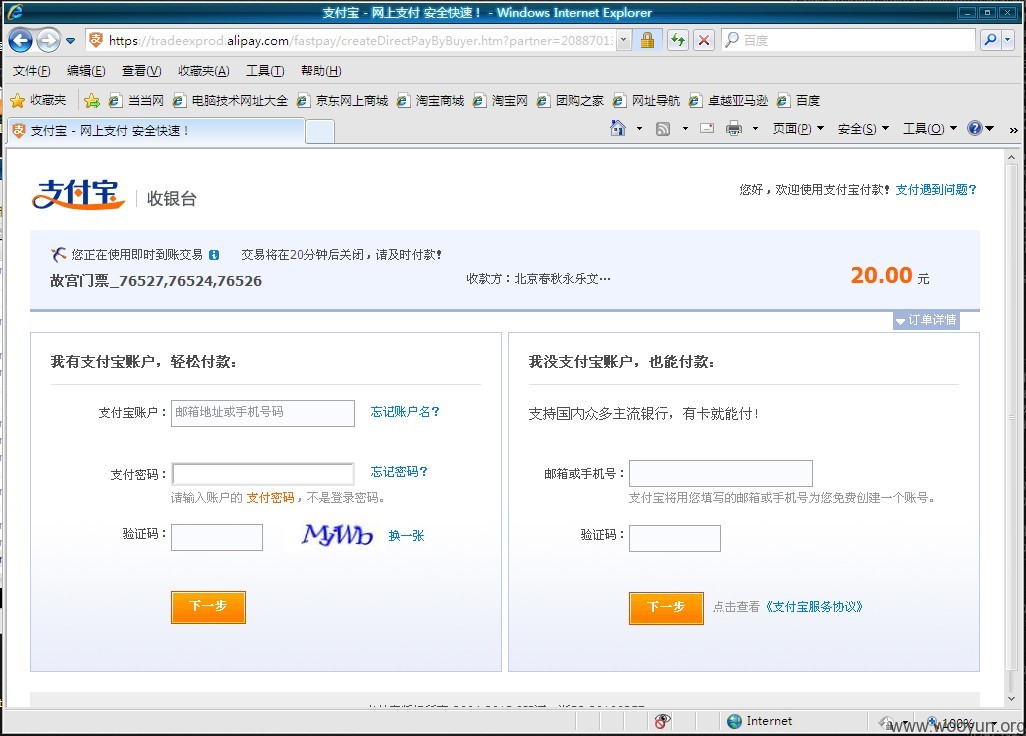Viewport: 1026px width, 736px height.
Task: Open the 工具(O) command bar dropdown
Action: pos(930,128)
